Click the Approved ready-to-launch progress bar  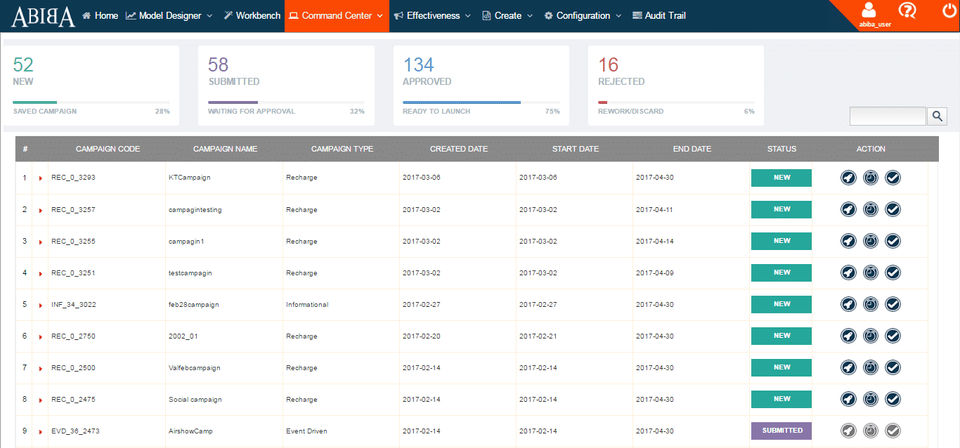481,102
